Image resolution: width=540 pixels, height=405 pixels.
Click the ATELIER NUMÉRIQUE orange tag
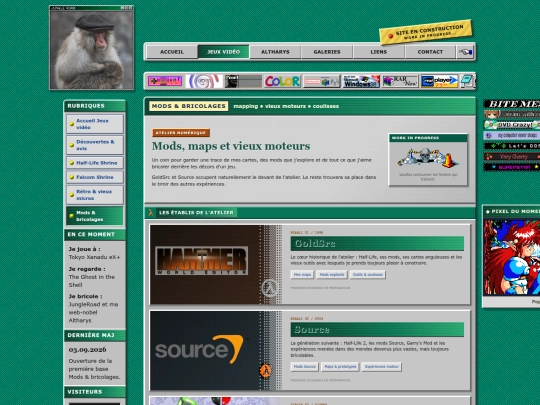(x=181, y=133)
